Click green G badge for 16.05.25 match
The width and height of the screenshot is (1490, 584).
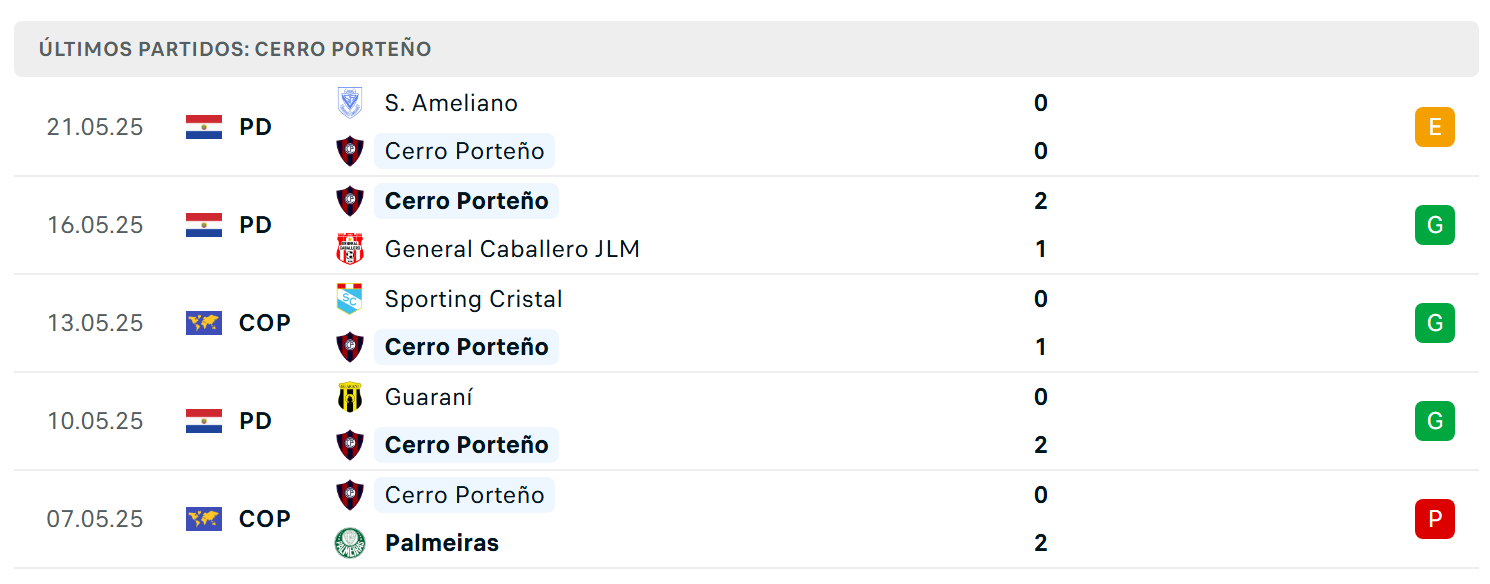(1435, 225)
